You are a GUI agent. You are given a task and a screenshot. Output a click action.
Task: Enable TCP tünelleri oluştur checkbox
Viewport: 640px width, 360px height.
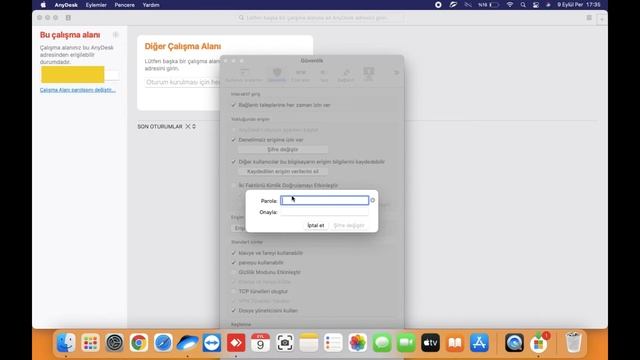point(234,291)
